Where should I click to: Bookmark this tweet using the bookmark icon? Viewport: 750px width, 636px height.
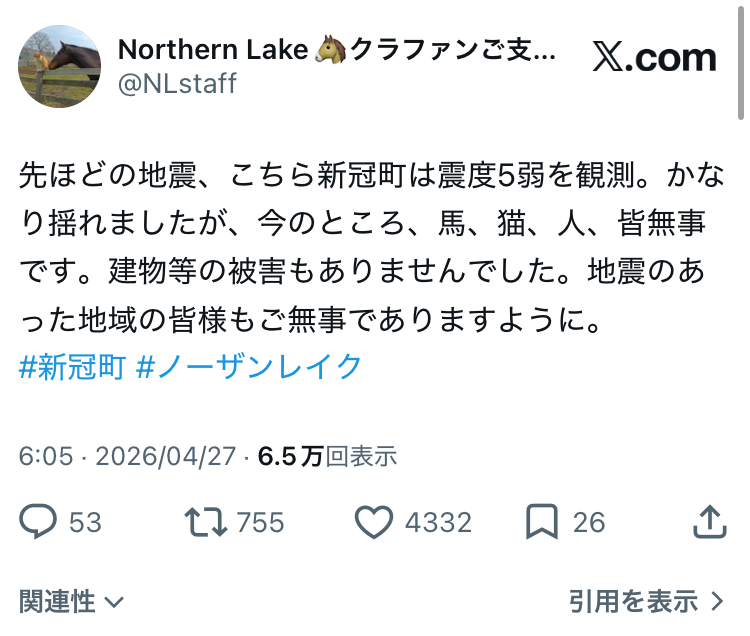(541, 520)
